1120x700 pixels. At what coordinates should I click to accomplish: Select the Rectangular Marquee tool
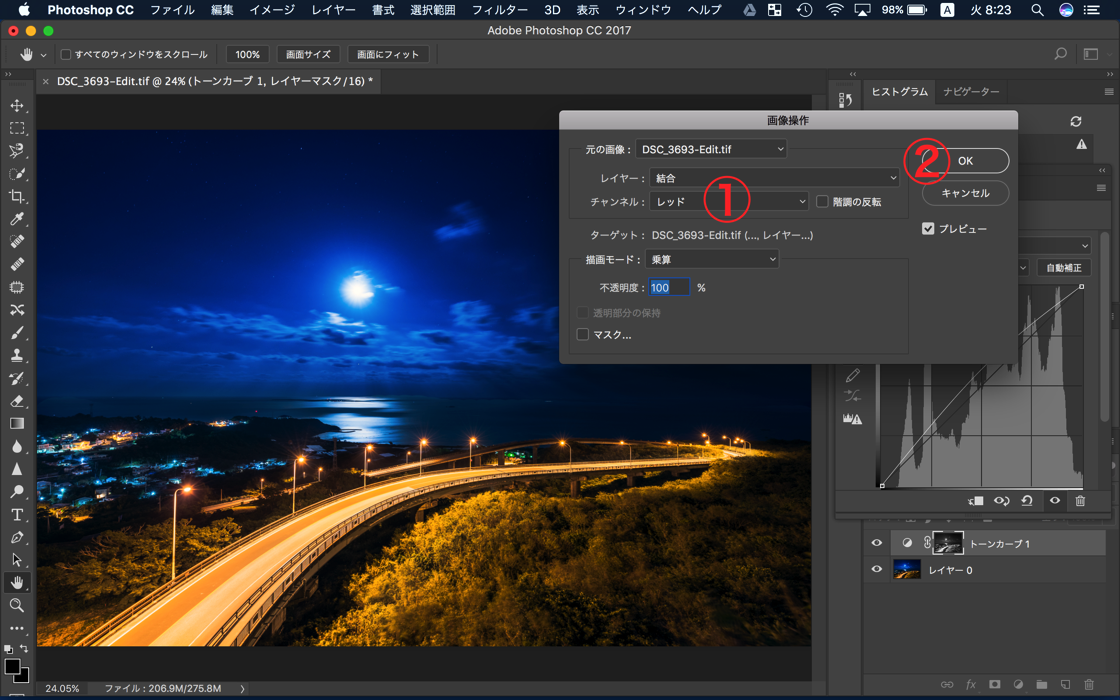(x=17, y=128)
